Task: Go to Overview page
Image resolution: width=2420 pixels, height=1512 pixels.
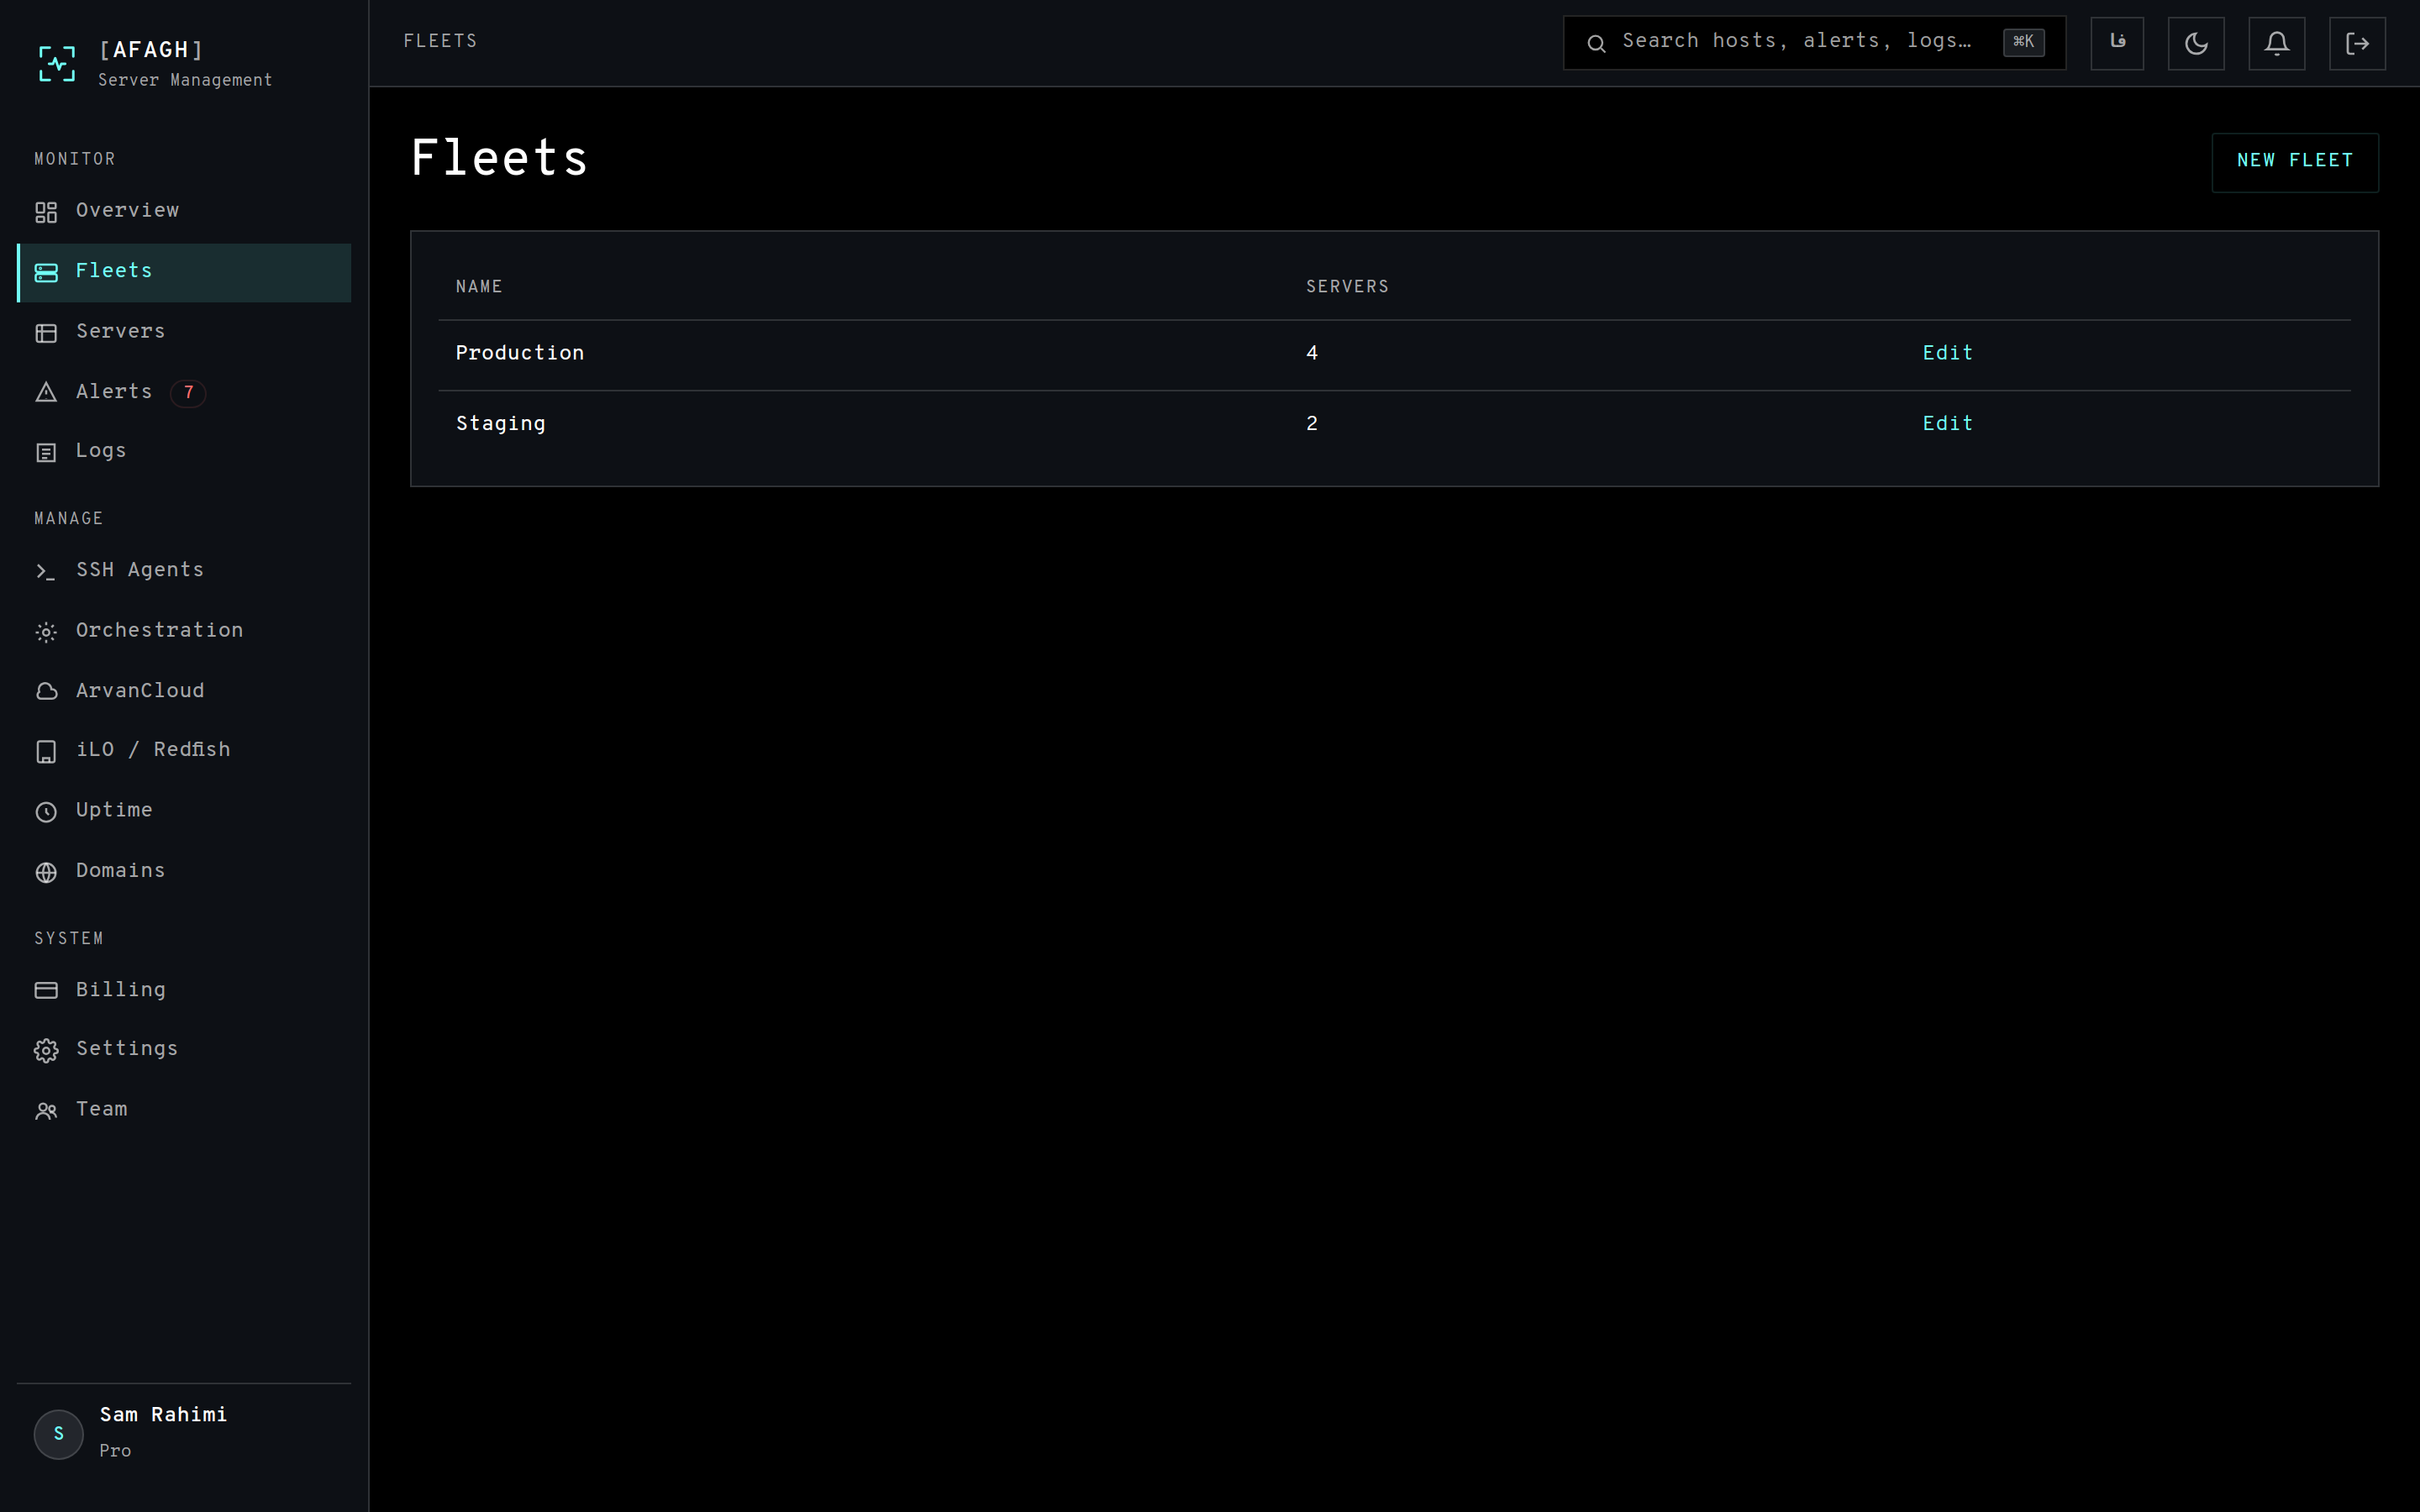Action: [184, 211]
